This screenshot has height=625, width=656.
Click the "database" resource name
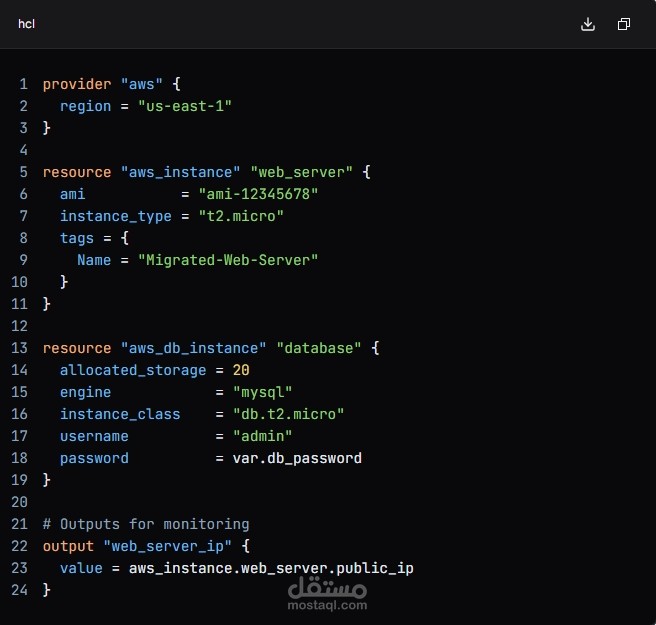[x=319, y=348]
